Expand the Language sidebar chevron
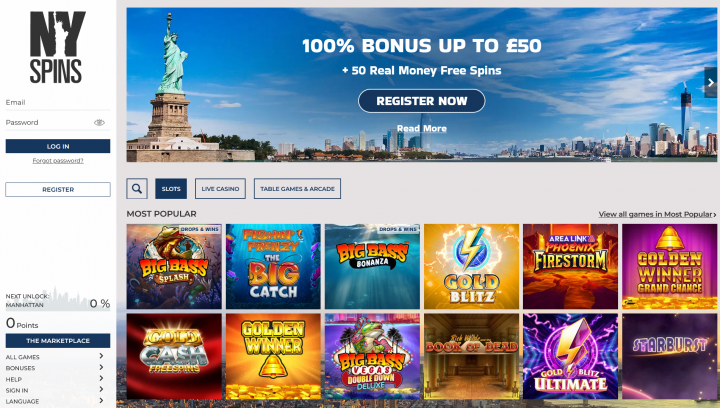This screenshot has width=720, height=408. [101, 401]
